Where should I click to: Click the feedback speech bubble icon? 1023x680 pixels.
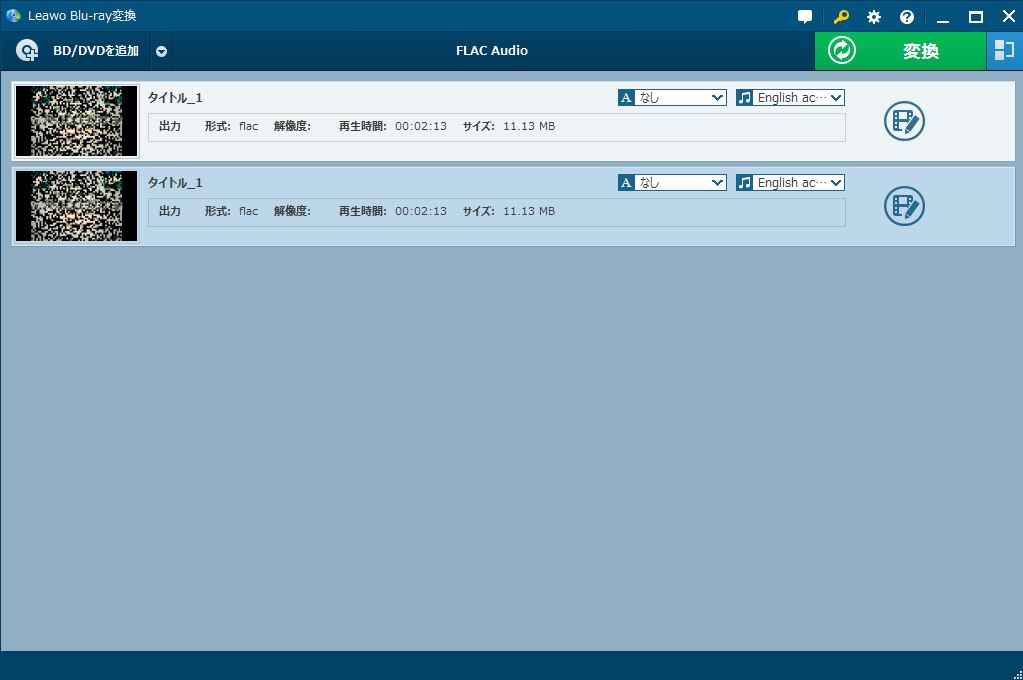806,16
